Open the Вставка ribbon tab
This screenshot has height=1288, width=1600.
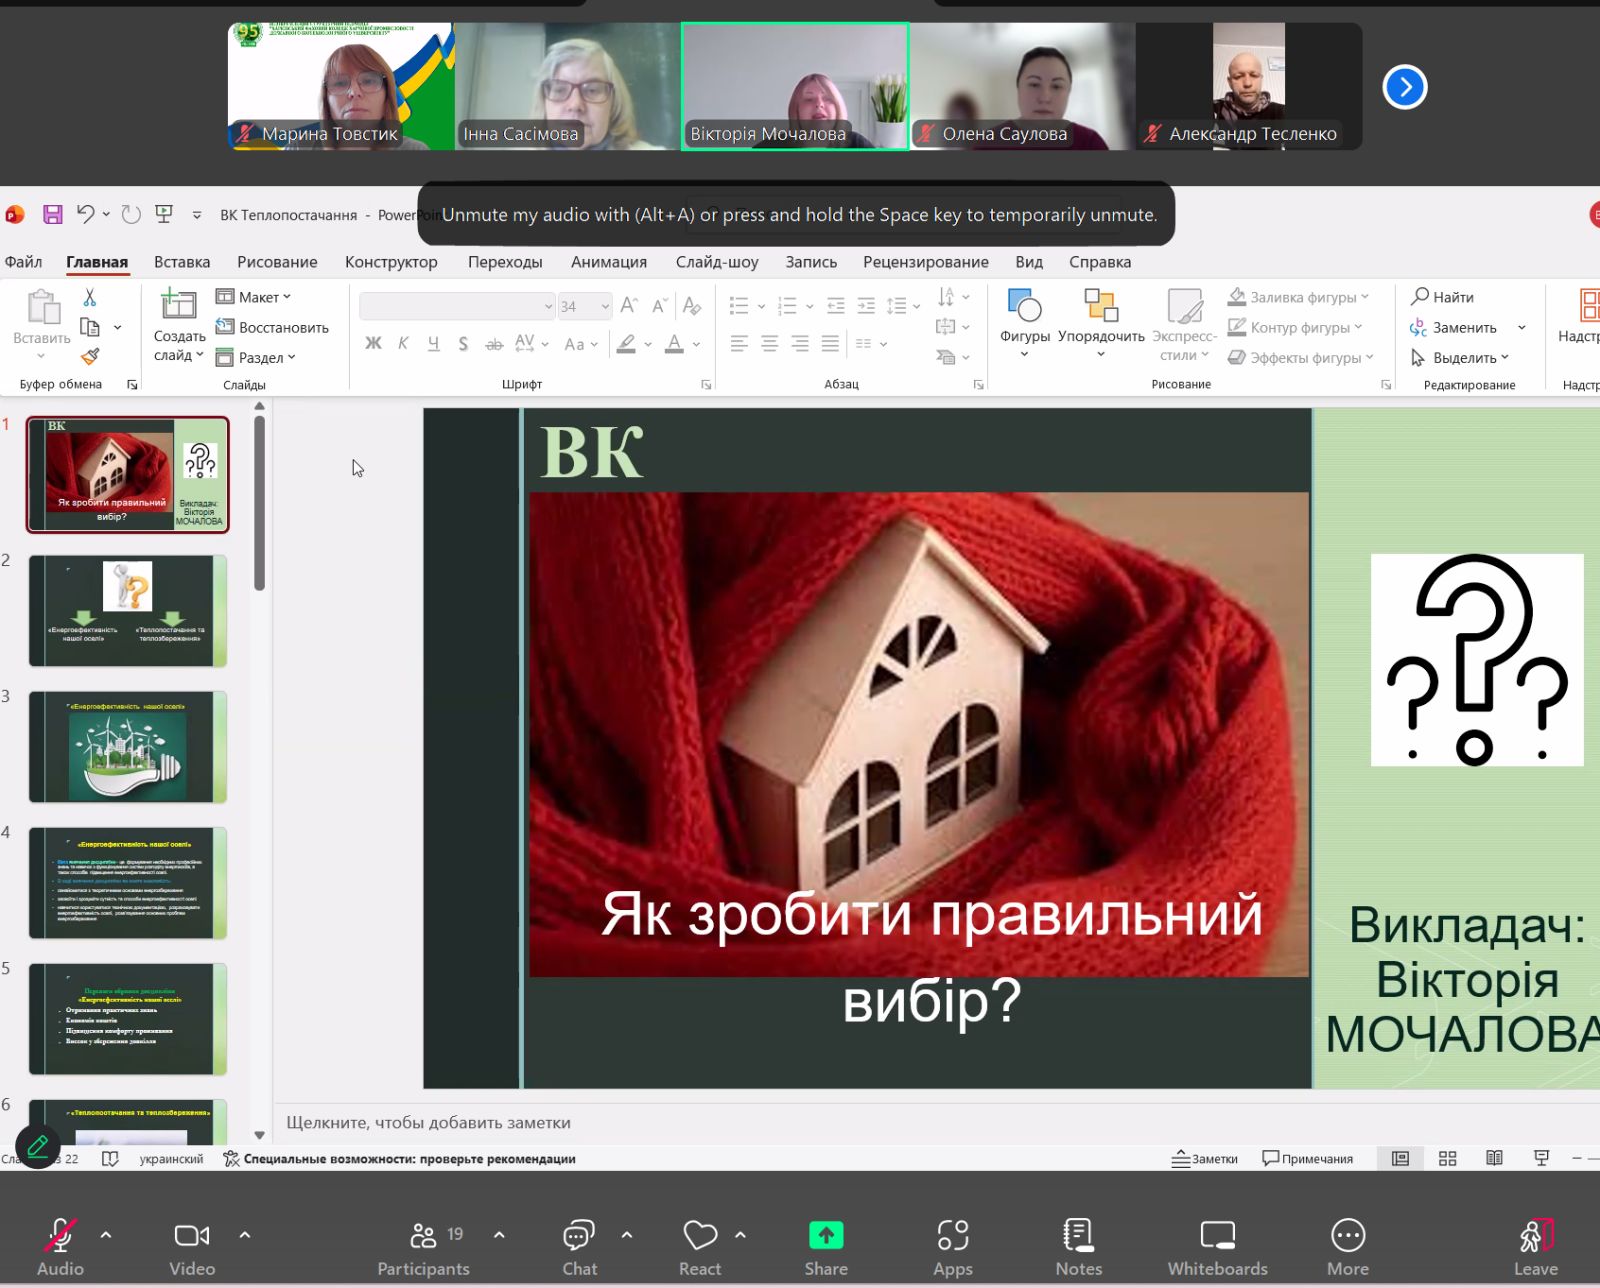click(x=182, y=262)
